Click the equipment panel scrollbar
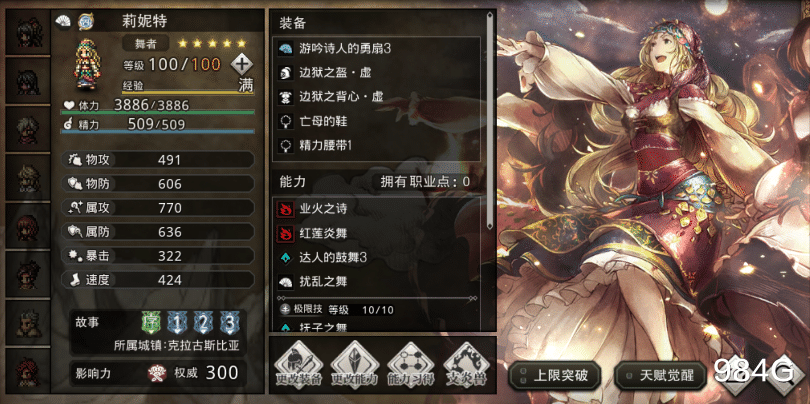This screenshot has height=404, width=810. pos(490,120)
